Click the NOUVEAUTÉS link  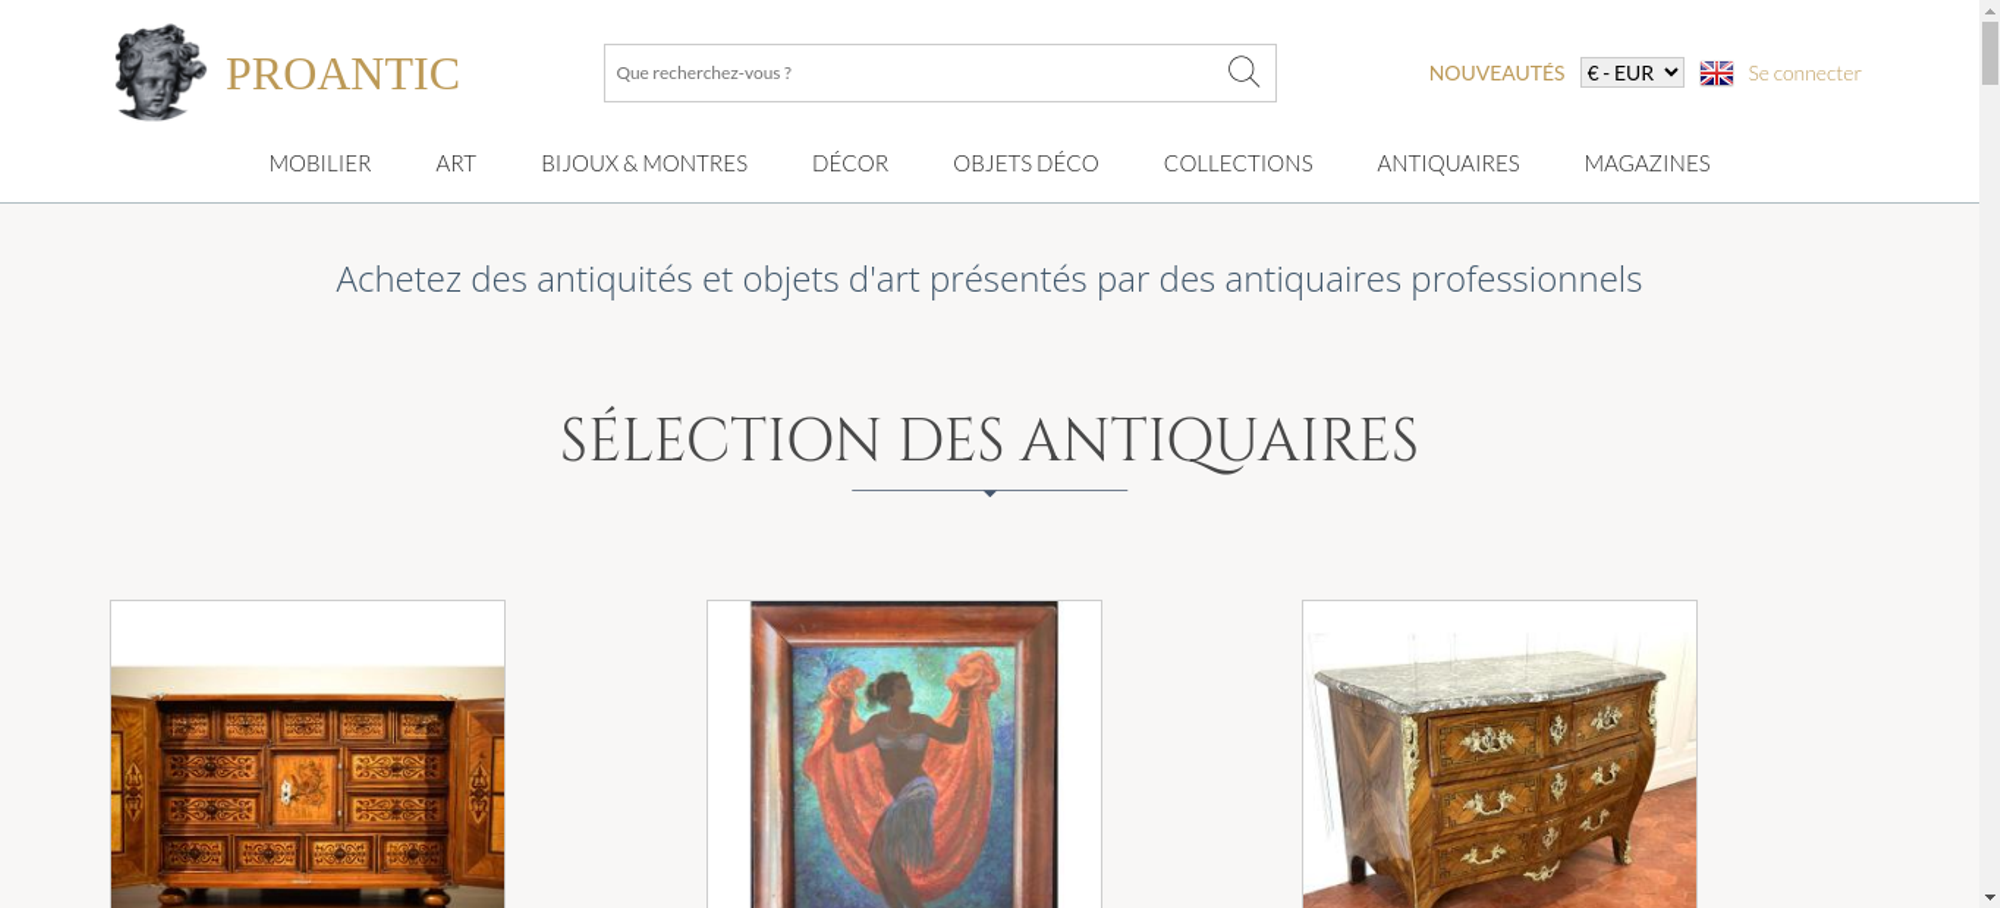click(1496, 73)
